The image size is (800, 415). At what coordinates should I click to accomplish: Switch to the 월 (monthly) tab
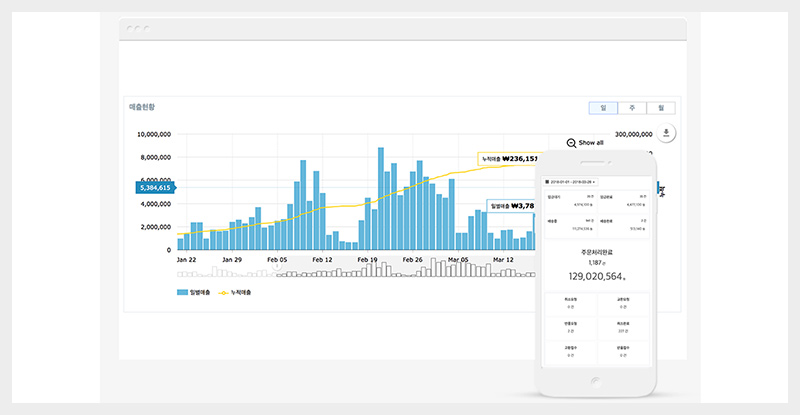pyautogui.click(x=661, y=108)
